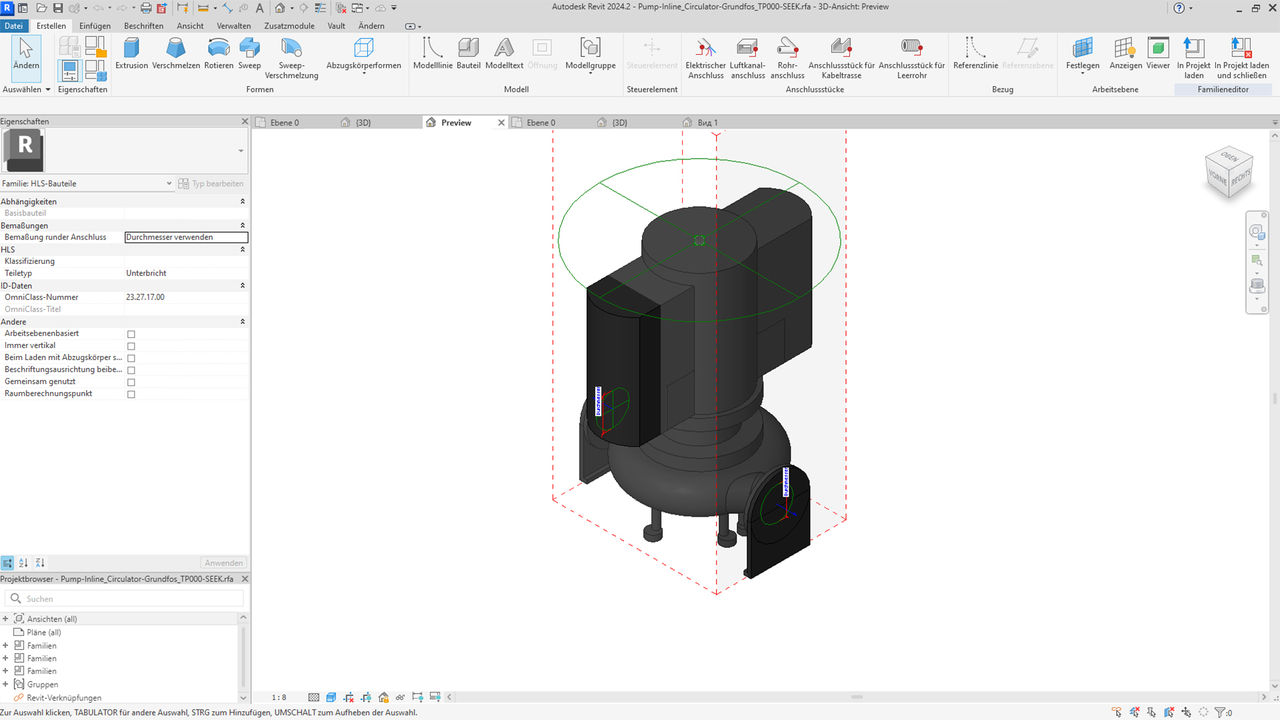
Task: Add a Luftkanalanschluss connector
Action: coord(748,58)
